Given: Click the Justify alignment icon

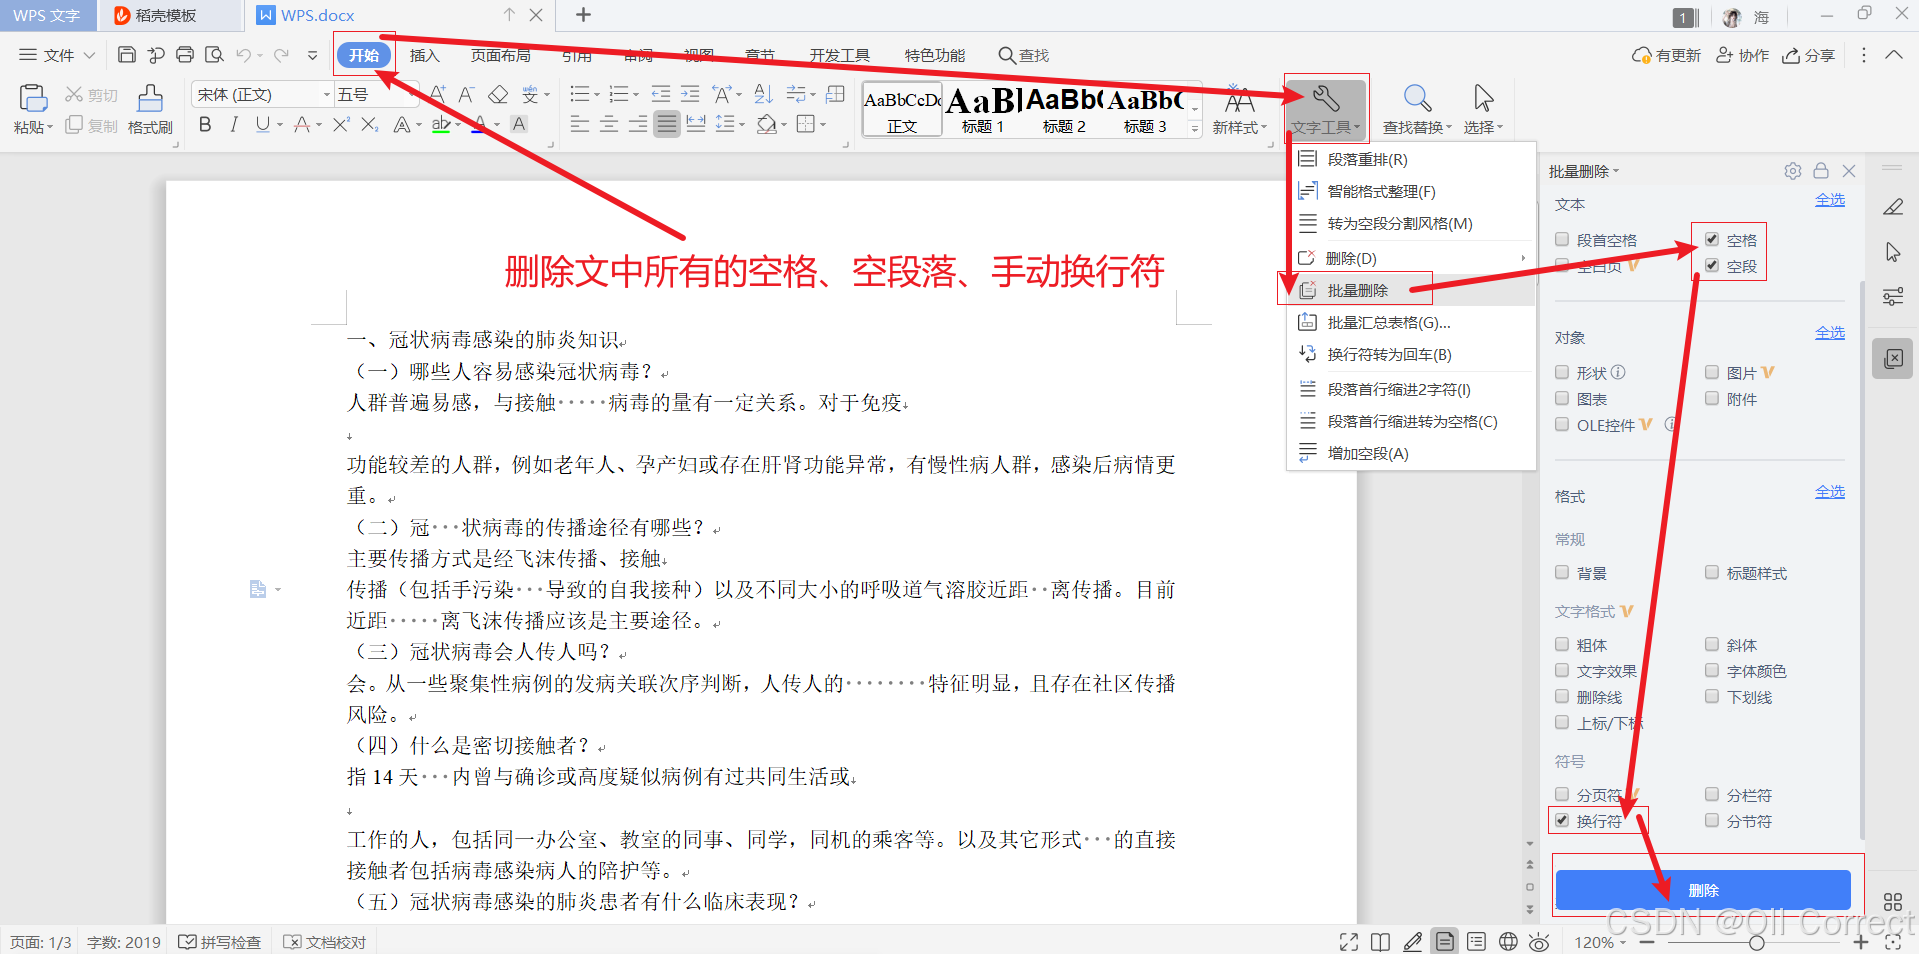Looking at the screenshot, I should (667, 124).
